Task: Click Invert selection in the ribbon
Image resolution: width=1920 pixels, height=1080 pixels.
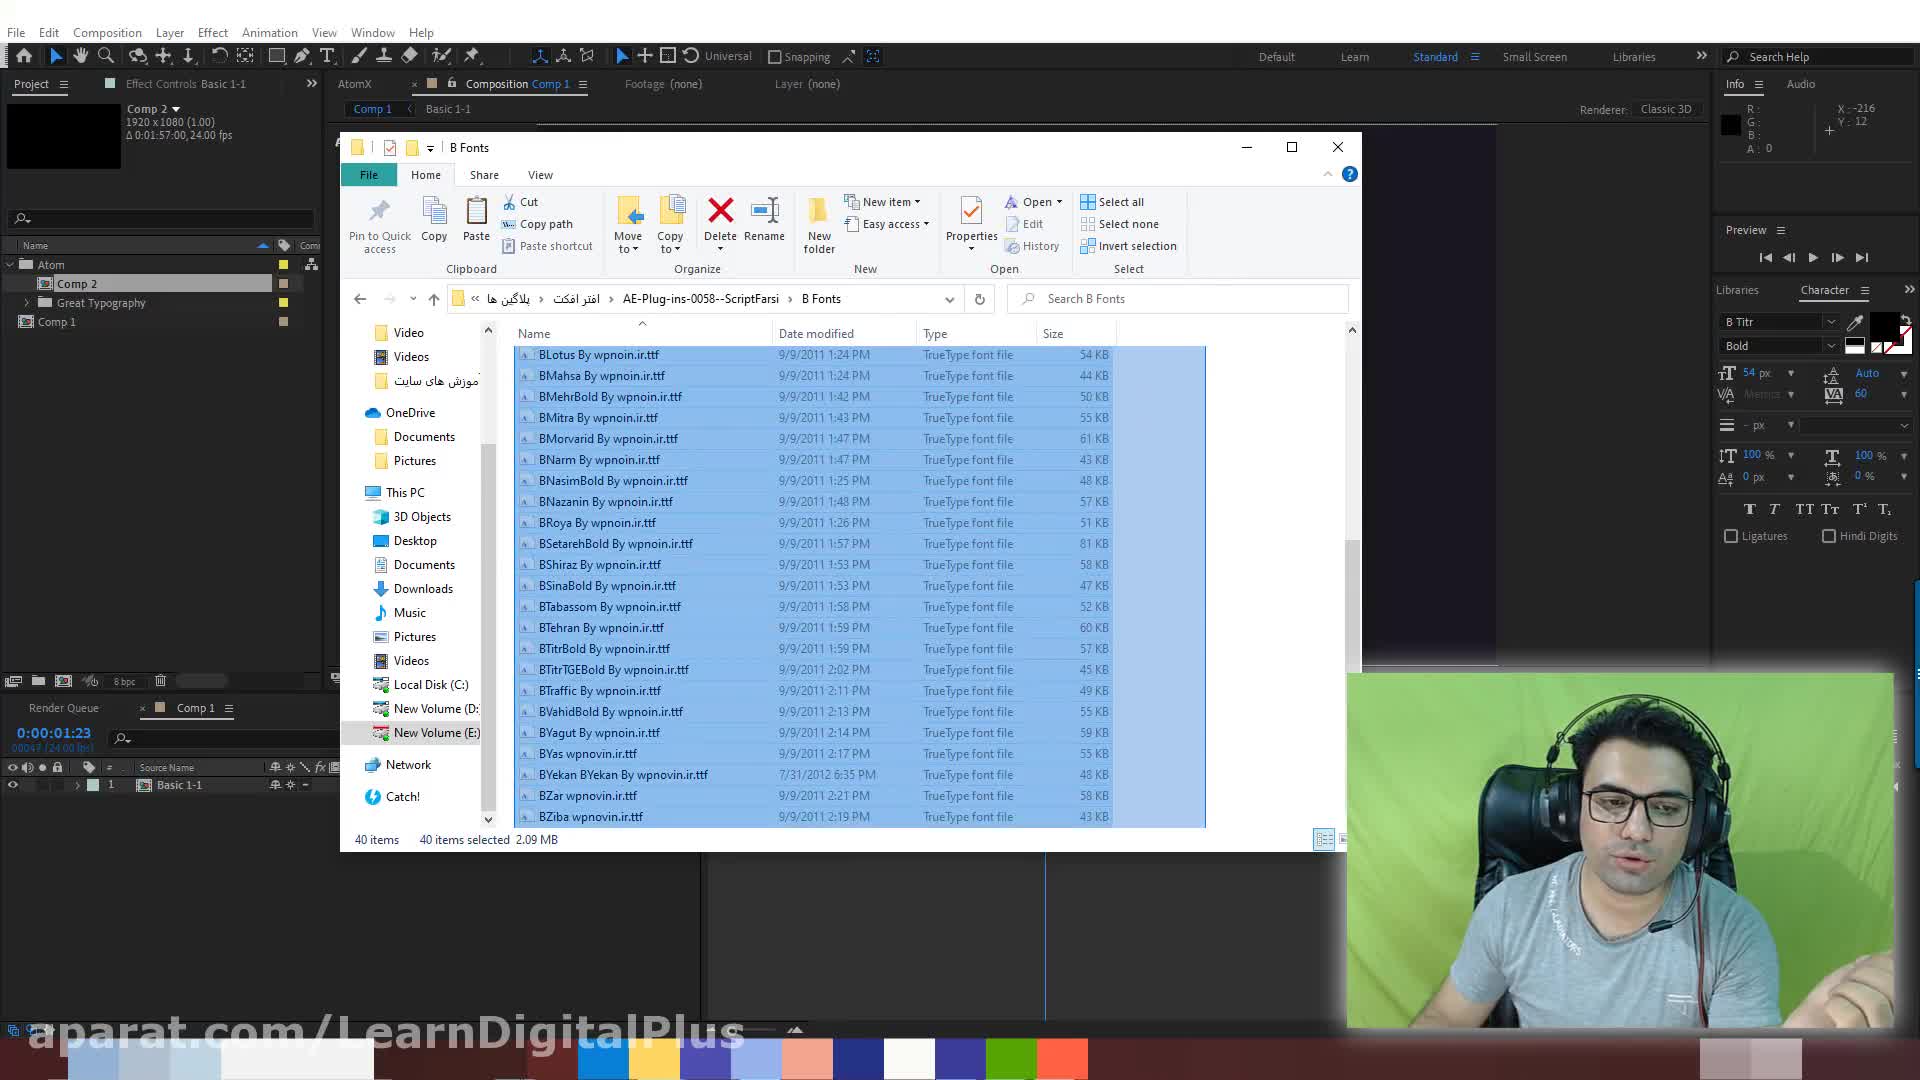Action: pos(1136,246)
